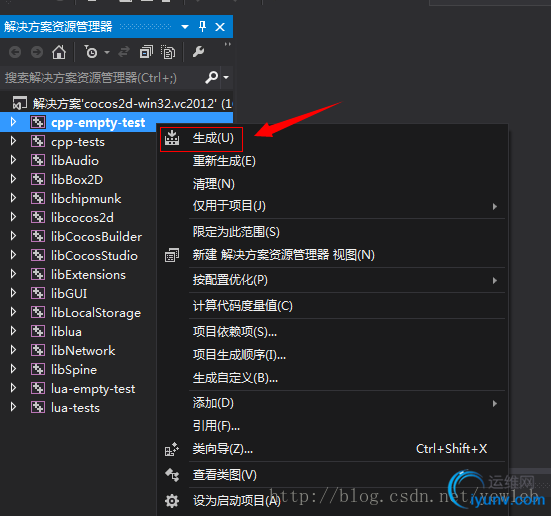
Task: Choose 引用(F)... menu entry
Action: [332, 426]
